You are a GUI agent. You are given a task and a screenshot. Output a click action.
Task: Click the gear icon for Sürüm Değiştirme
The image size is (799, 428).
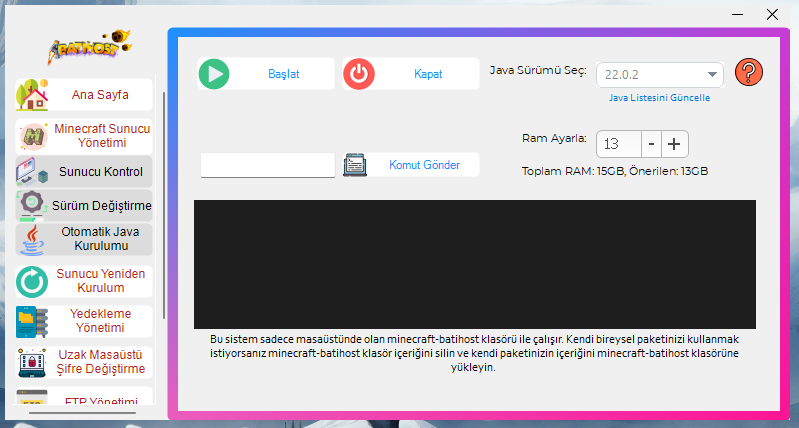[x=32, y=205]
